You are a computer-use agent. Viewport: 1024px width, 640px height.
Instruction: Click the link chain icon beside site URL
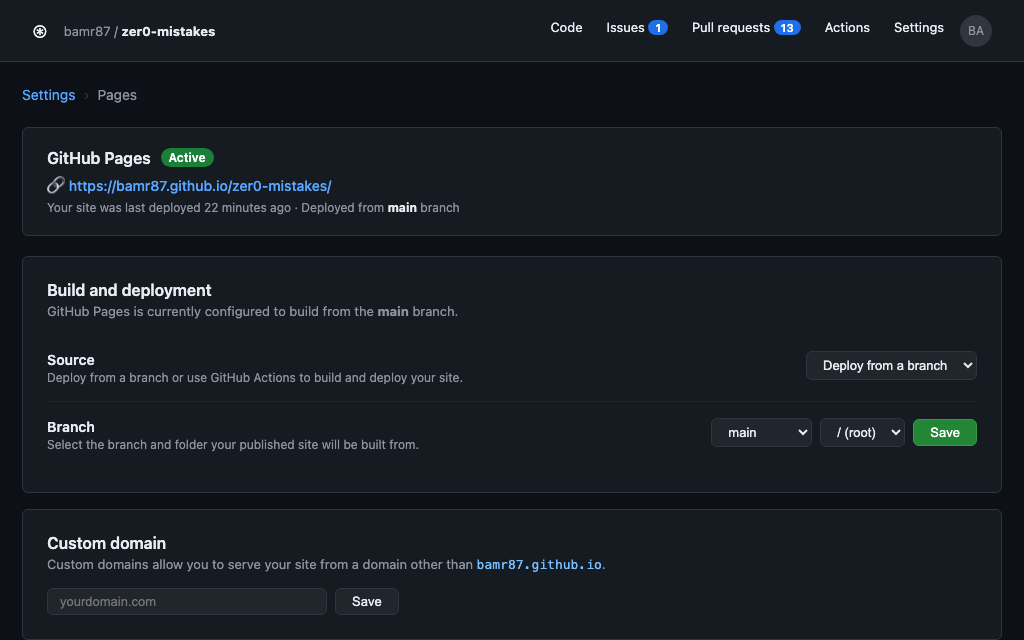56,185
